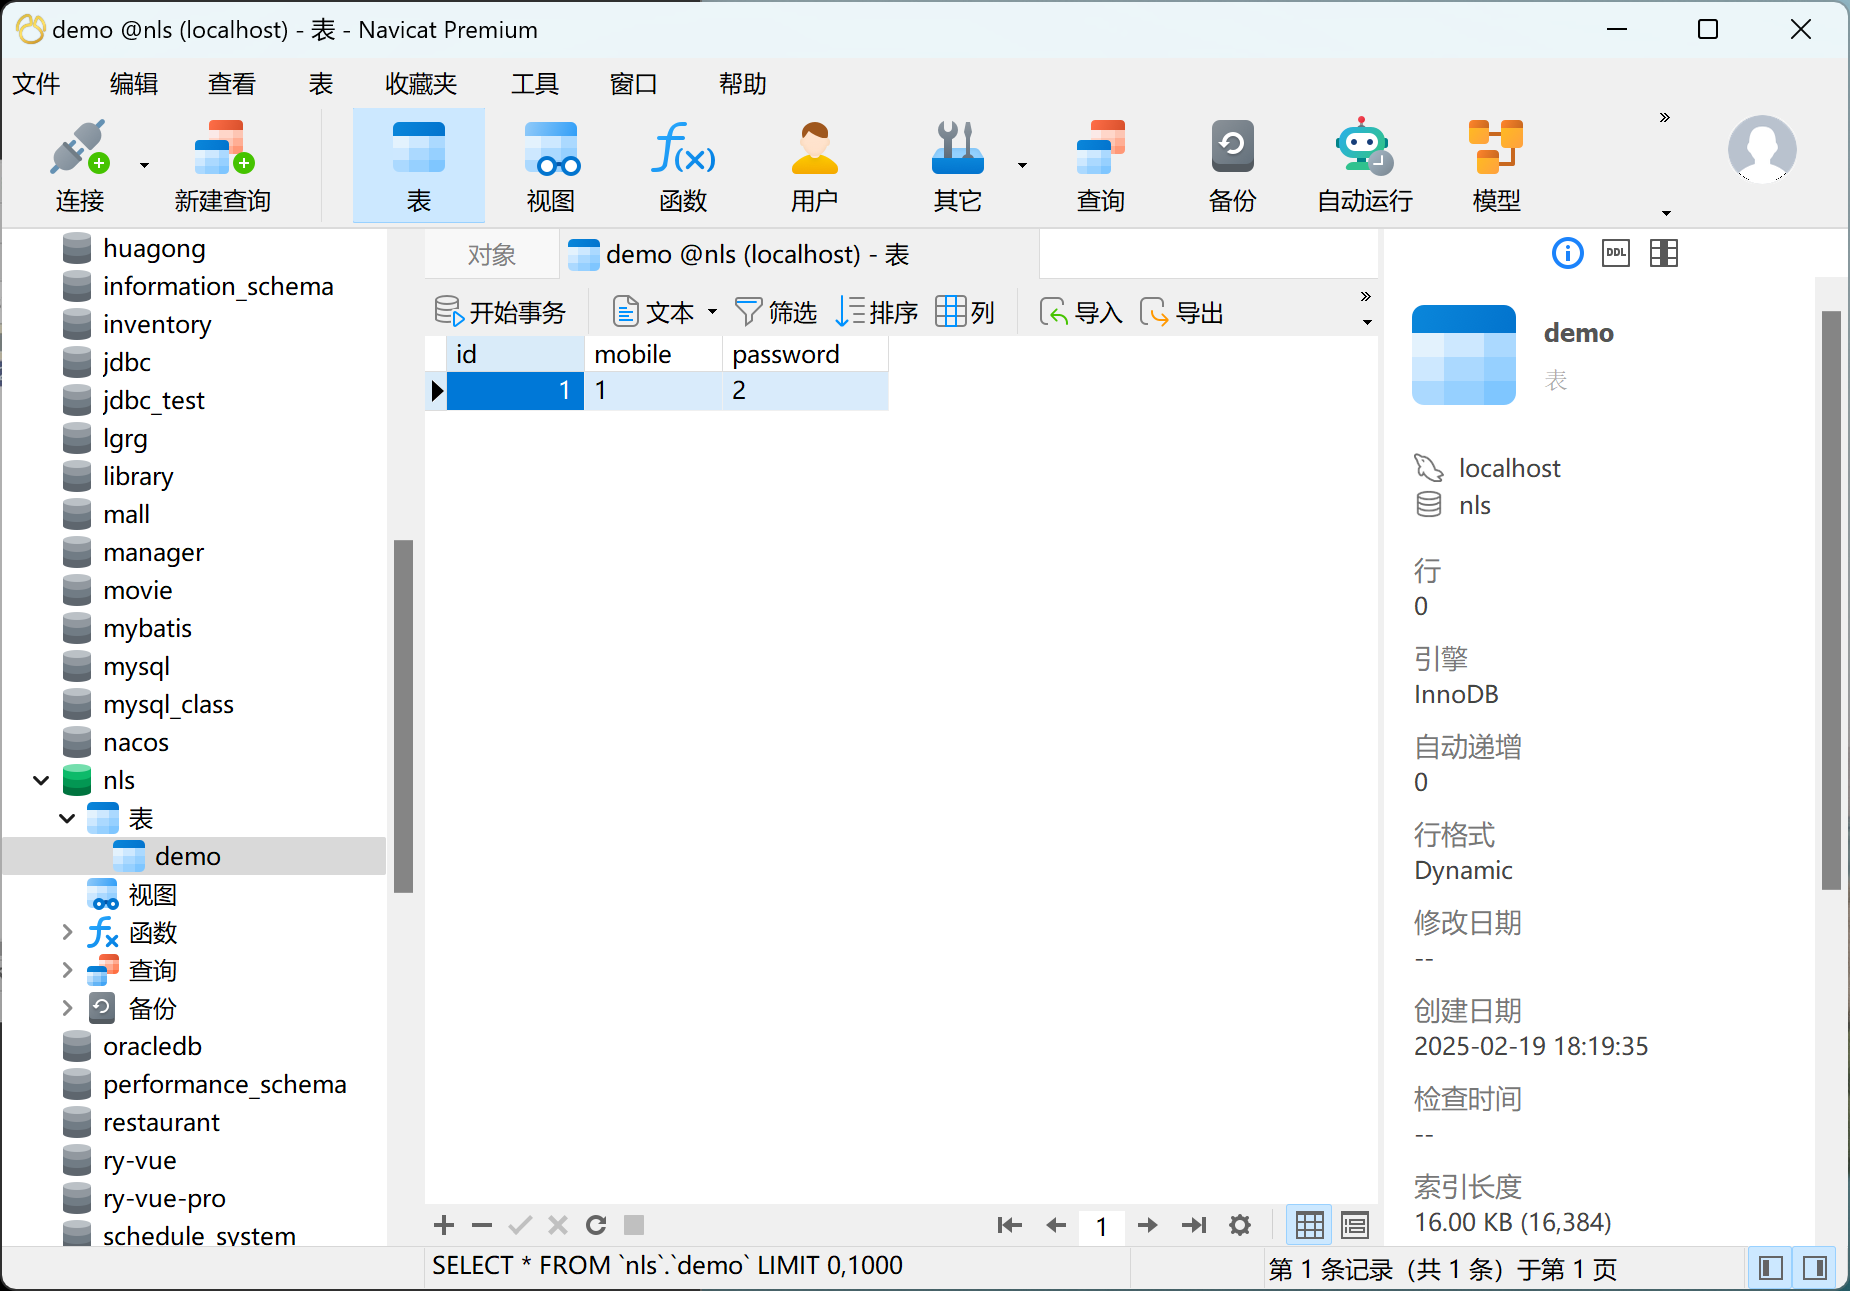Switch to the 对象 tab
Viewport: 1850px width, 1291px height.
click(491, 255)
